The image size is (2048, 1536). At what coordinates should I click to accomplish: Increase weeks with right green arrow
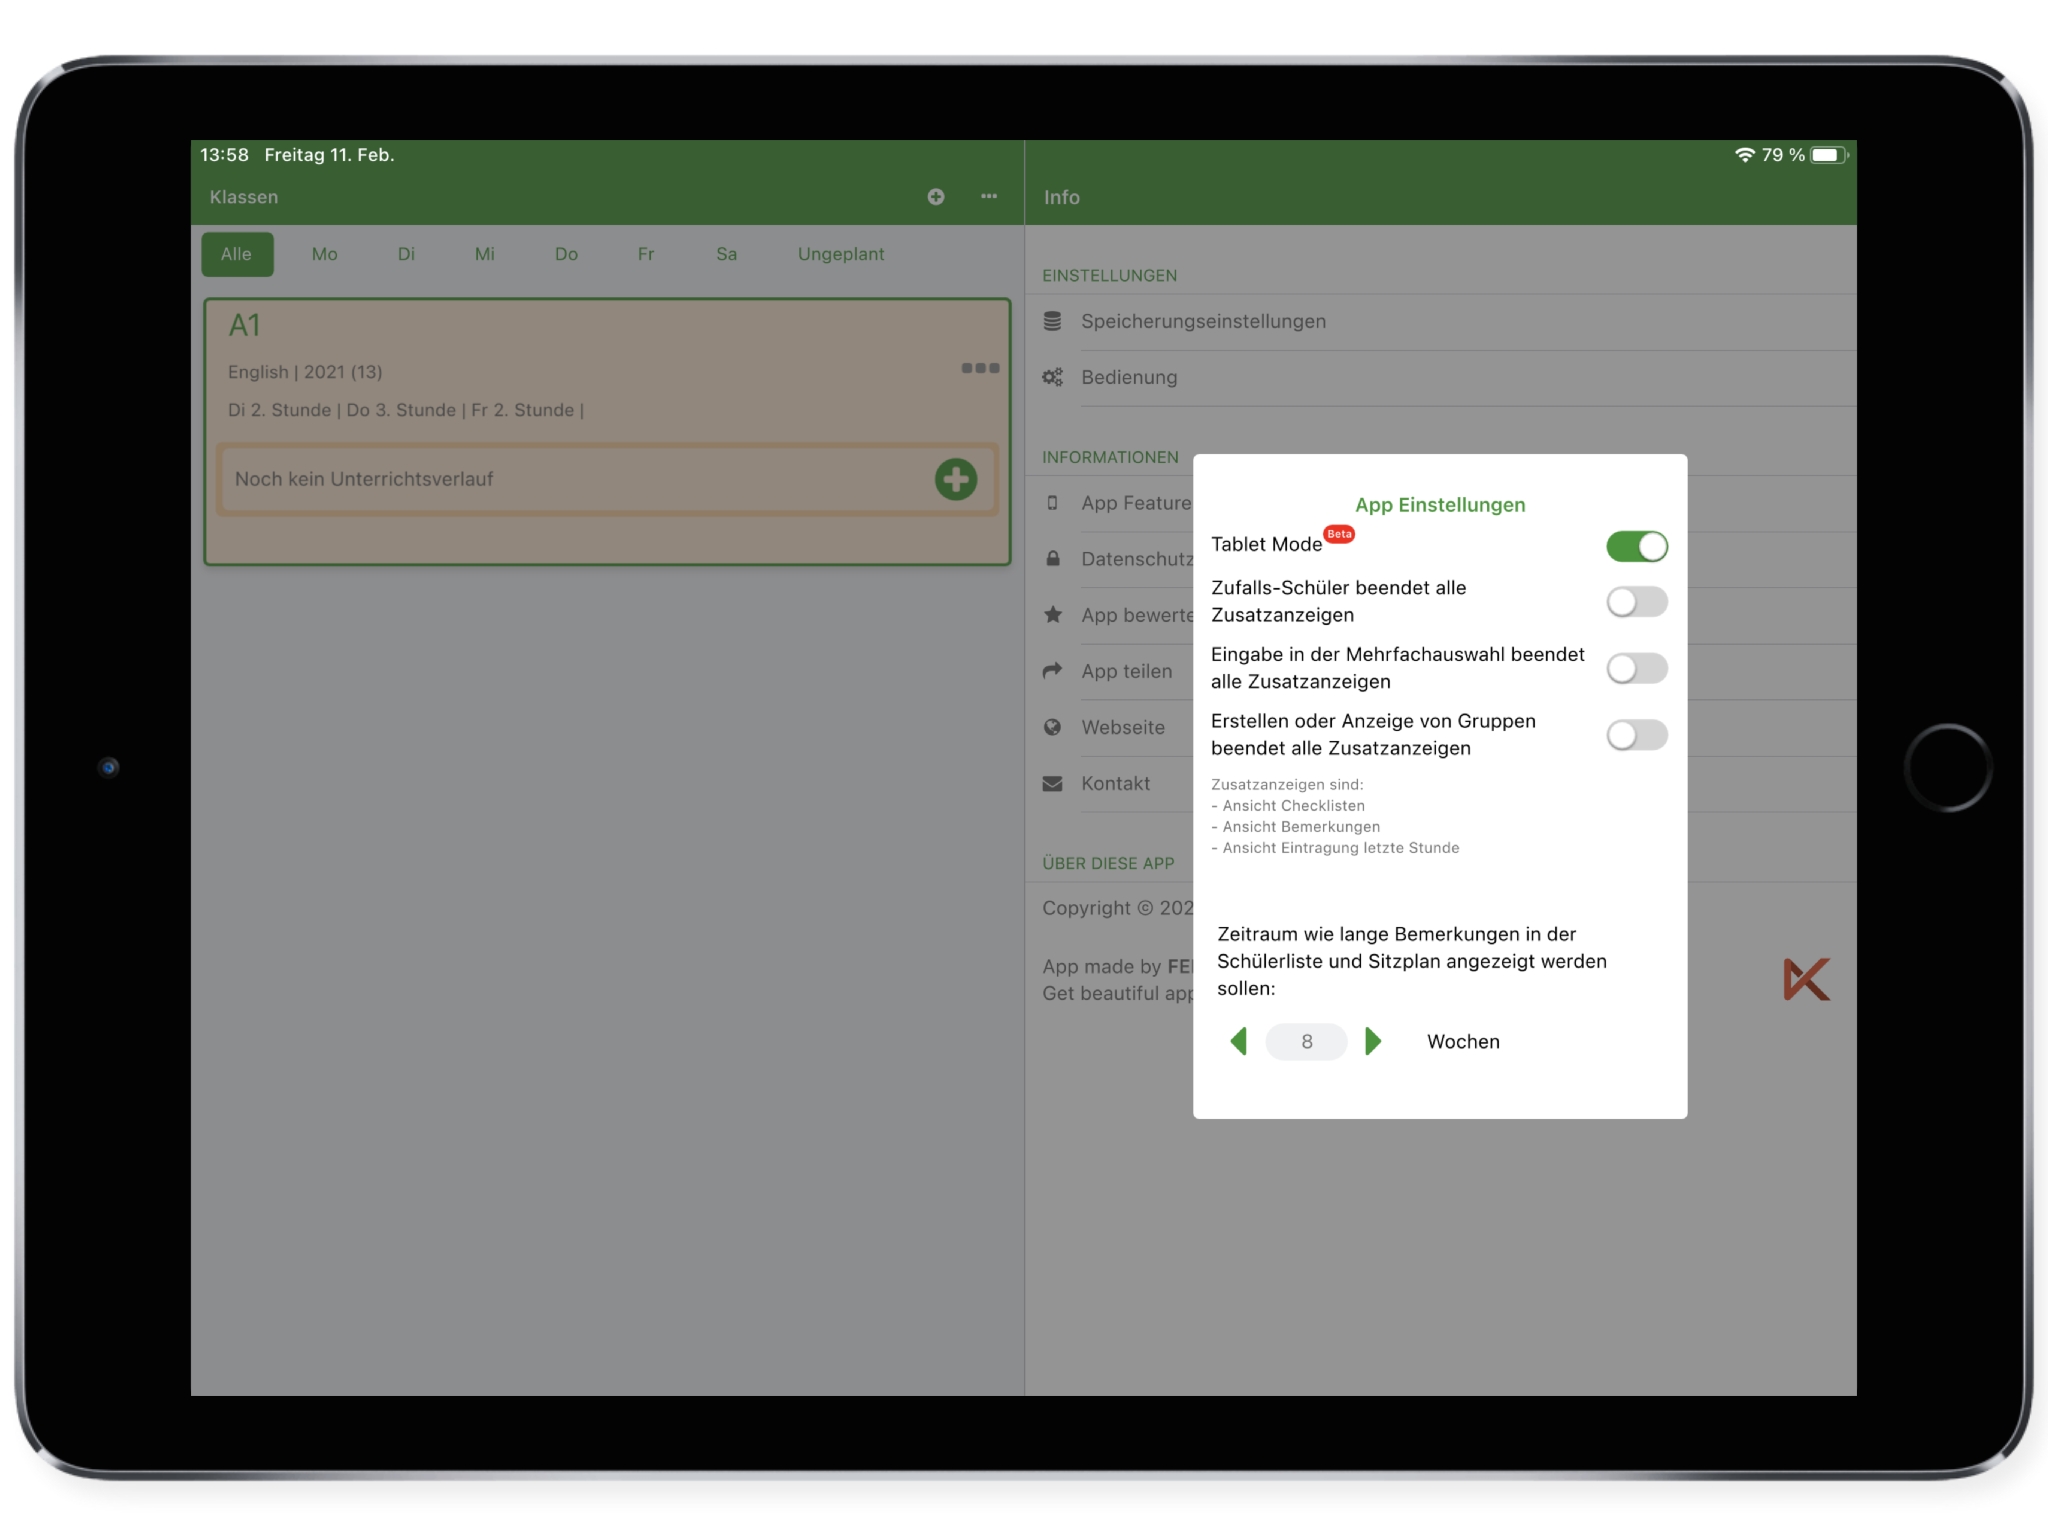click(1373, 1041)
